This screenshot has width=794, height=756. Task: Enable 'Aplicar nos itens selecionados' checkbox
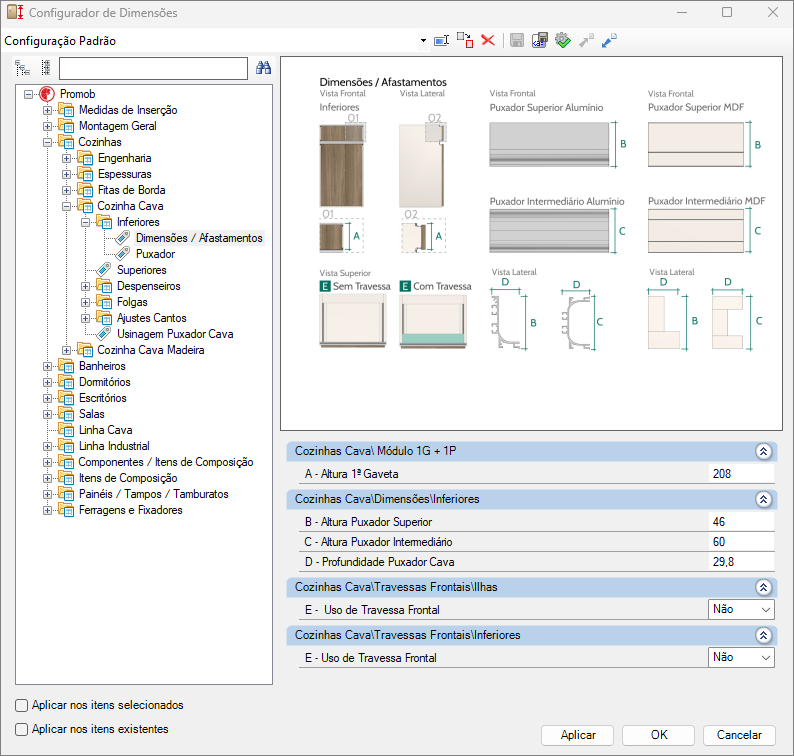[22, 705]
